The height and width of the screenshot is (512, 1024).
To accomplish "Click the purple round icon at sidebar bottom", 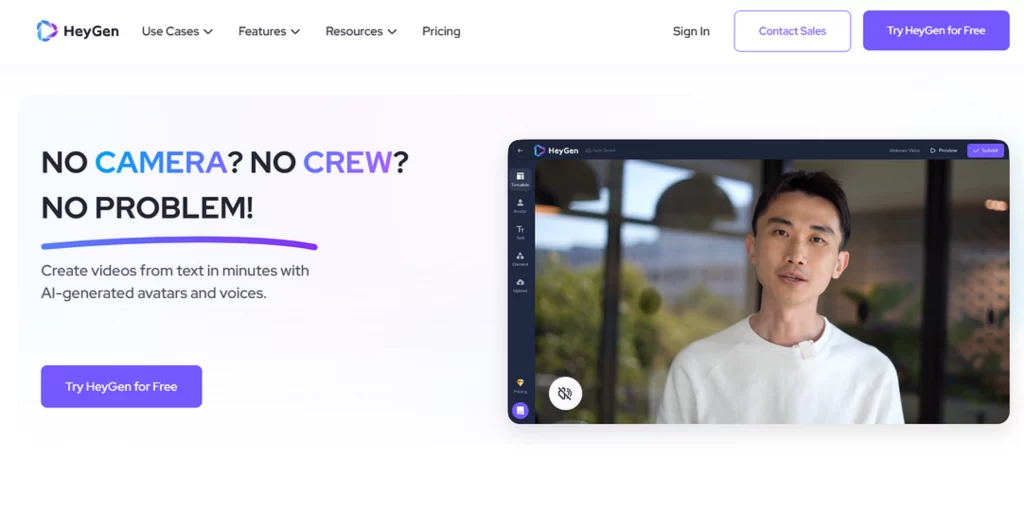I will coord(520,410).
